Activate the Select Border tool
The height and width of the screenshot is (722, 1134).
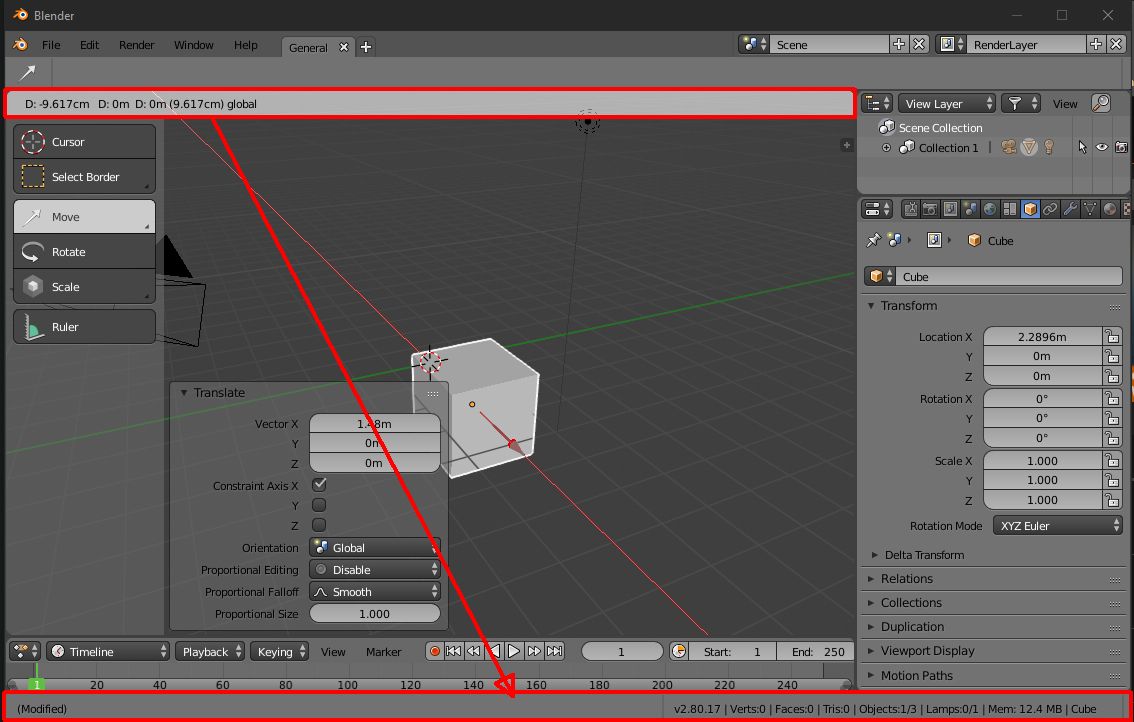coord(84,177)
